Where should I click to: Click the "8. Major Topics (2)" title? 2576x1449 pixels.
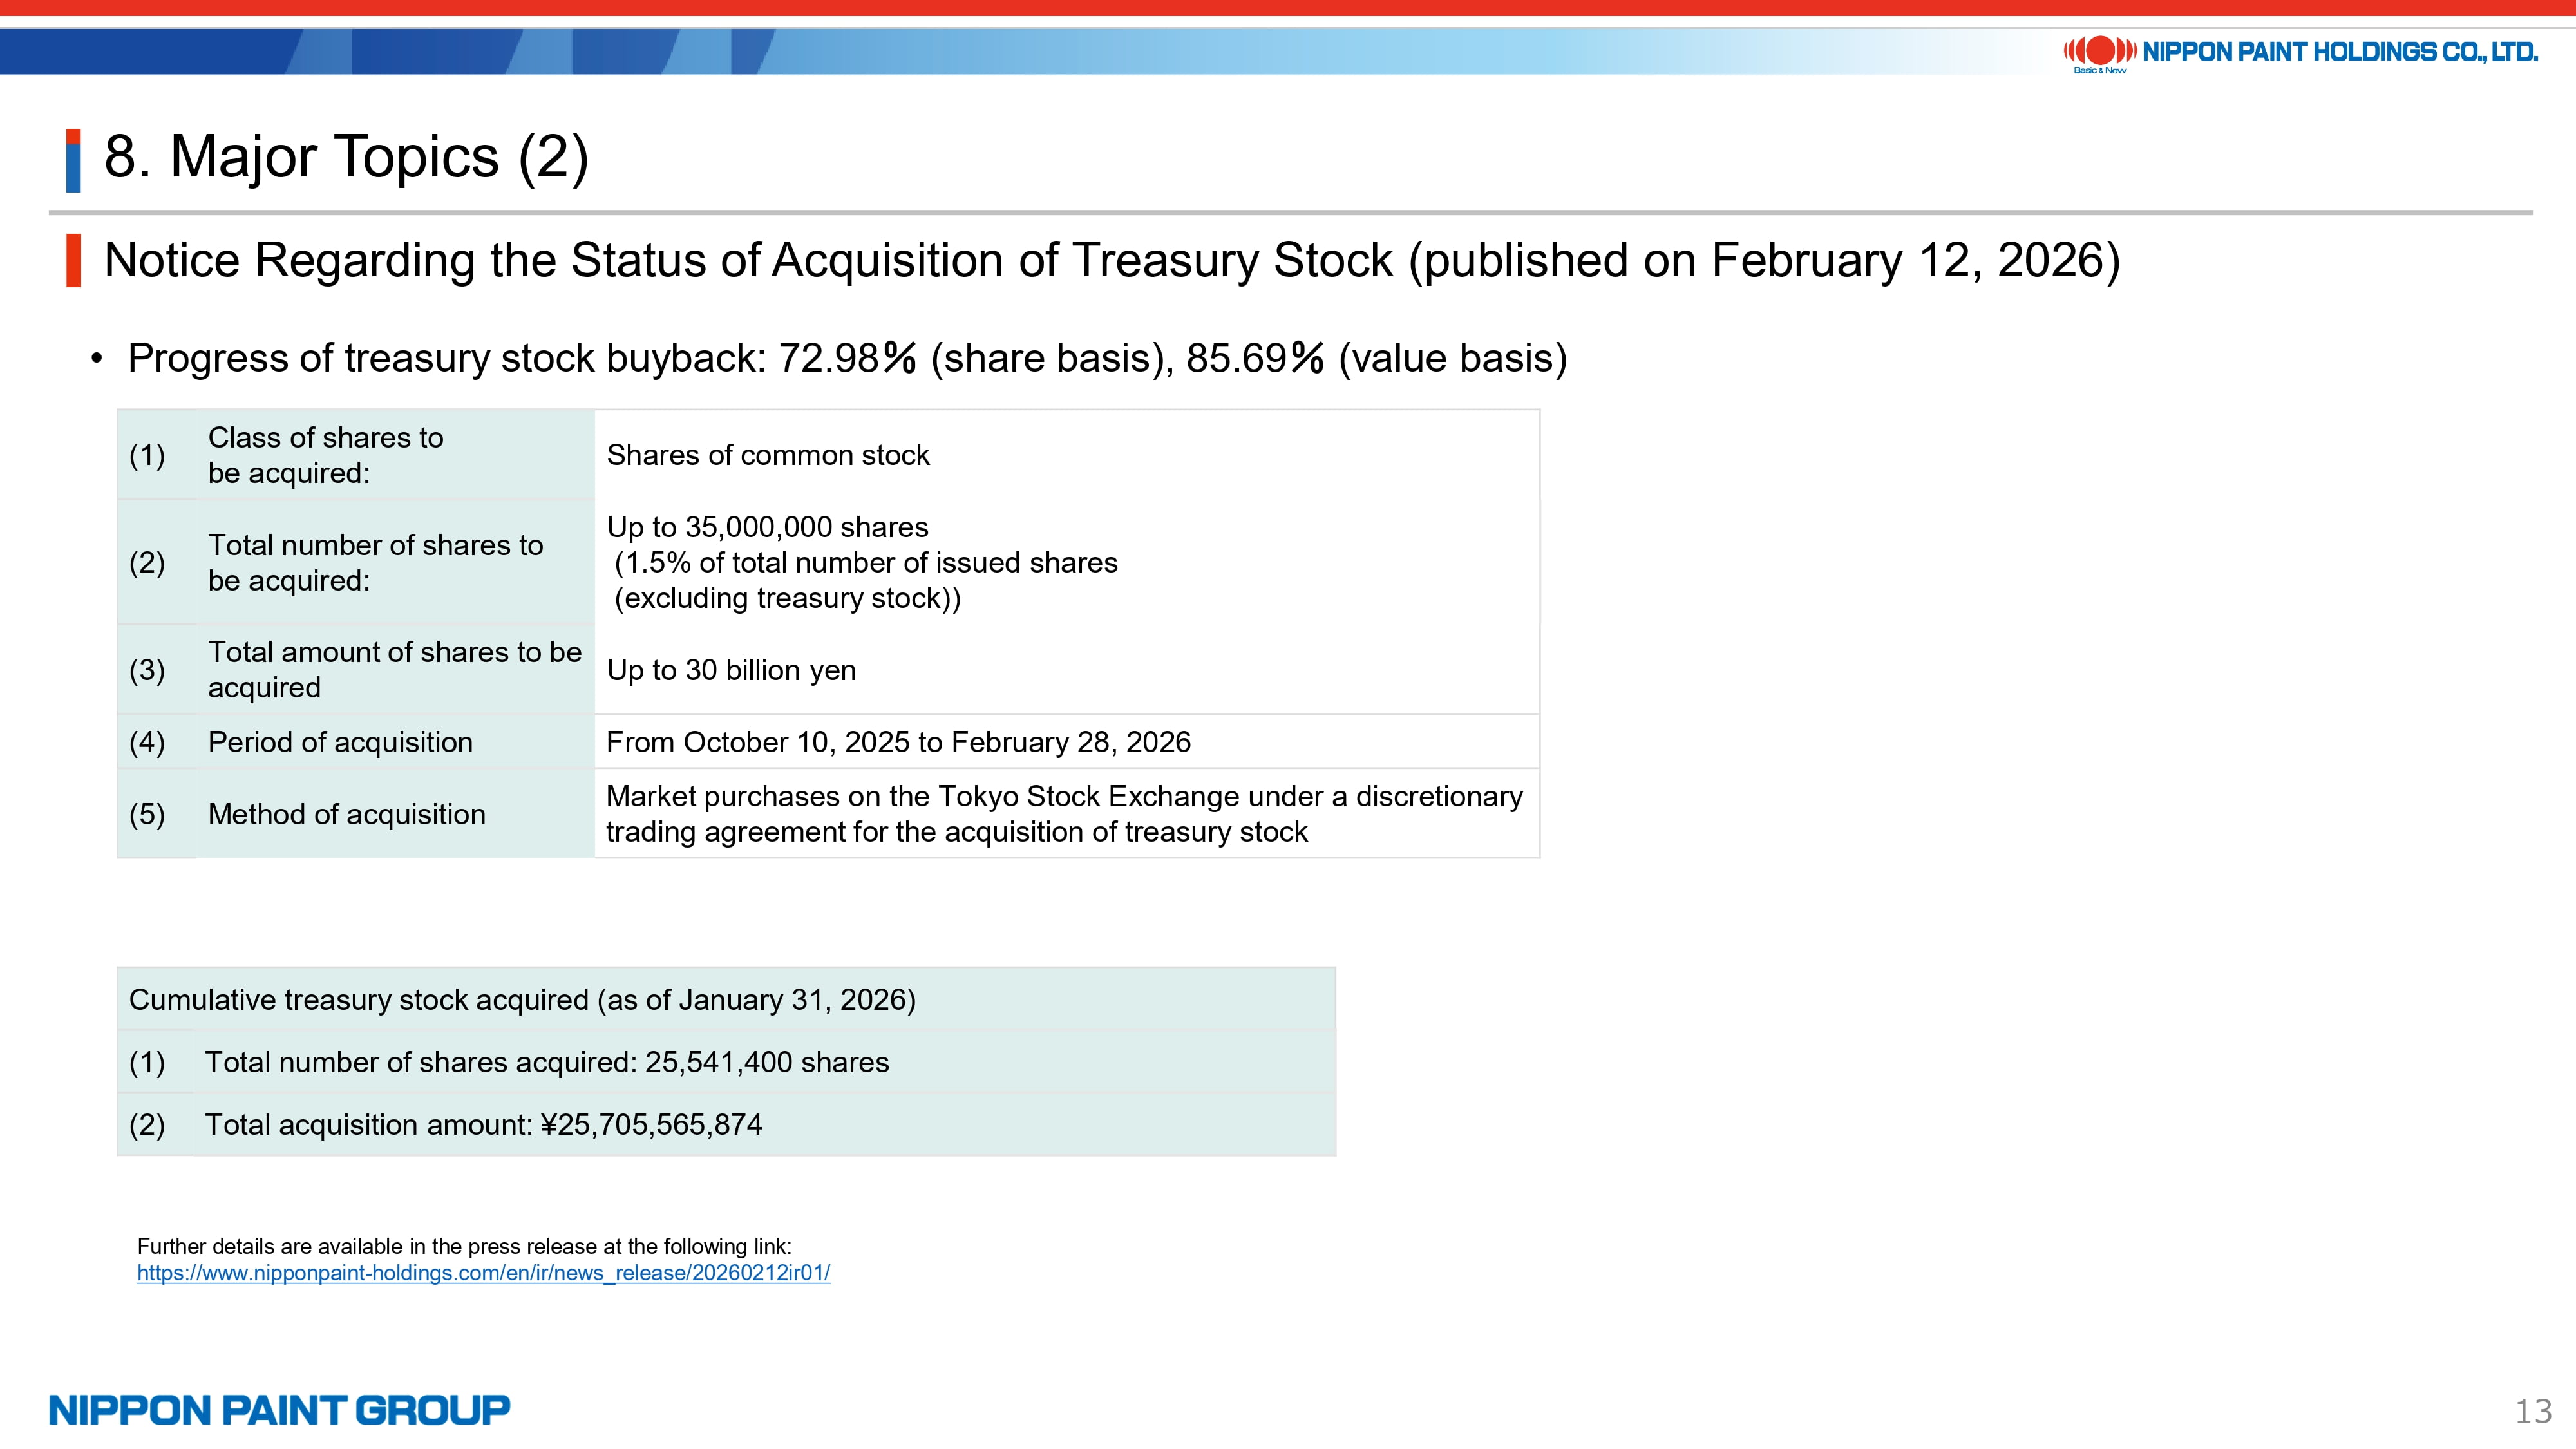[x=346, y=157]
